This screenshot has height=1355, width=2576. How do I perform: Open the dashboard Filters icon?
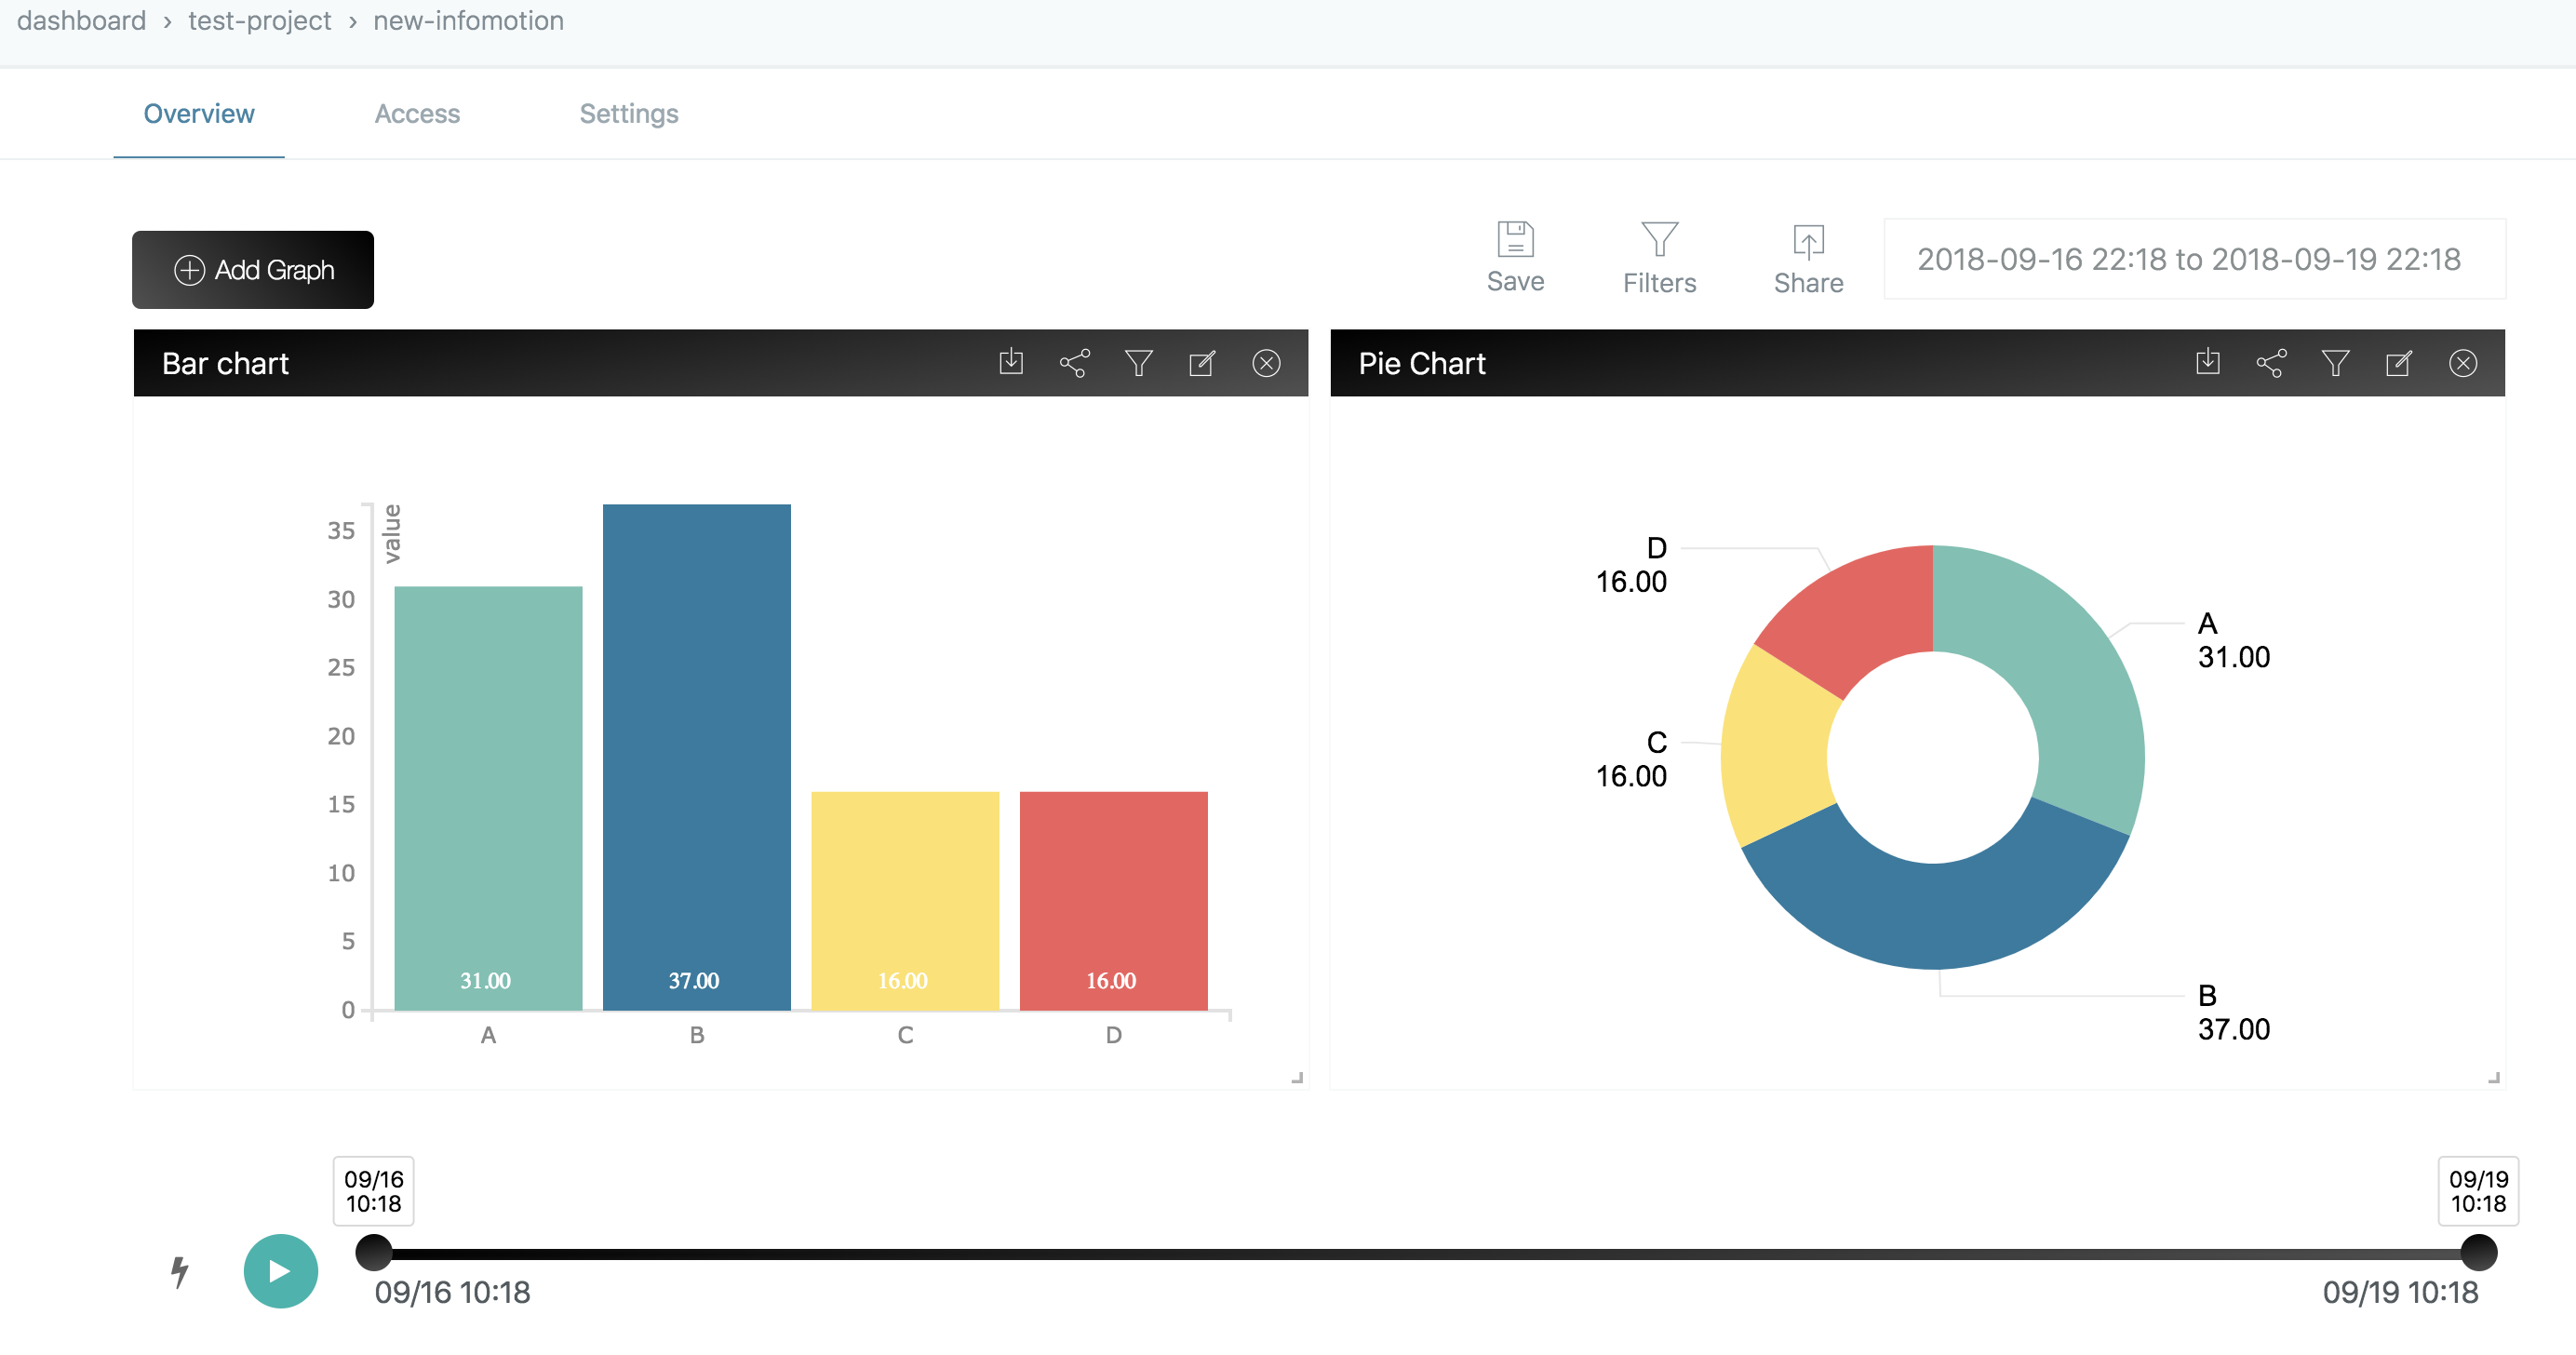[x=1659, y=241]
